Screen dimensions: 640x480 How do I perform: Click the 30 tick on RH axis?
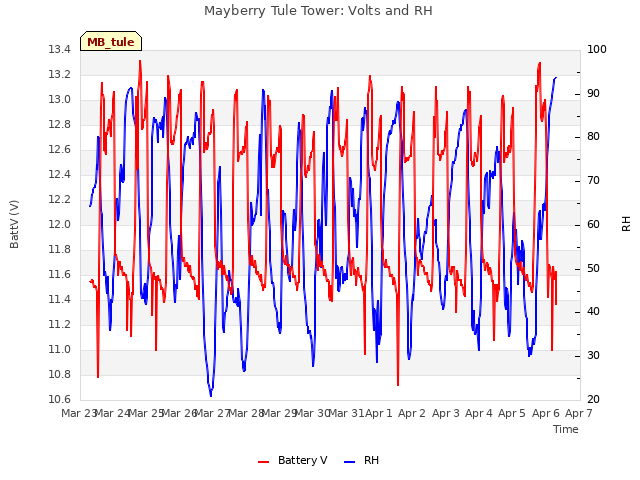593,356
